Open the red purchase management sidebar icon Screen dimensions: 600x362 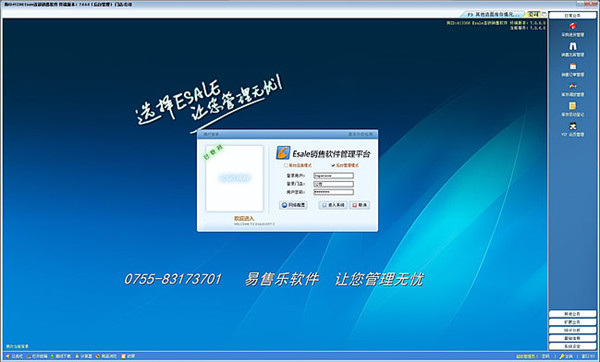coord(572,26)
